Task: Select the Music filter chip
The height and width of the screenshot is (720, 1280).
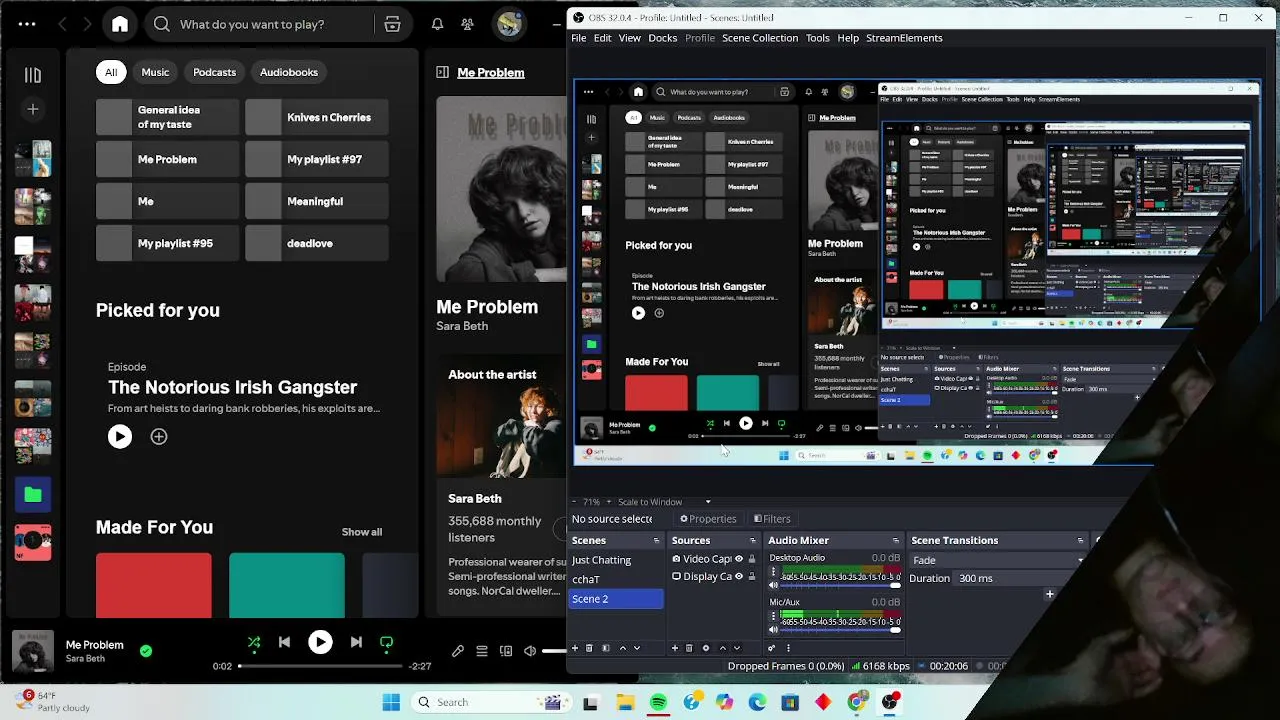Action: 155,72
